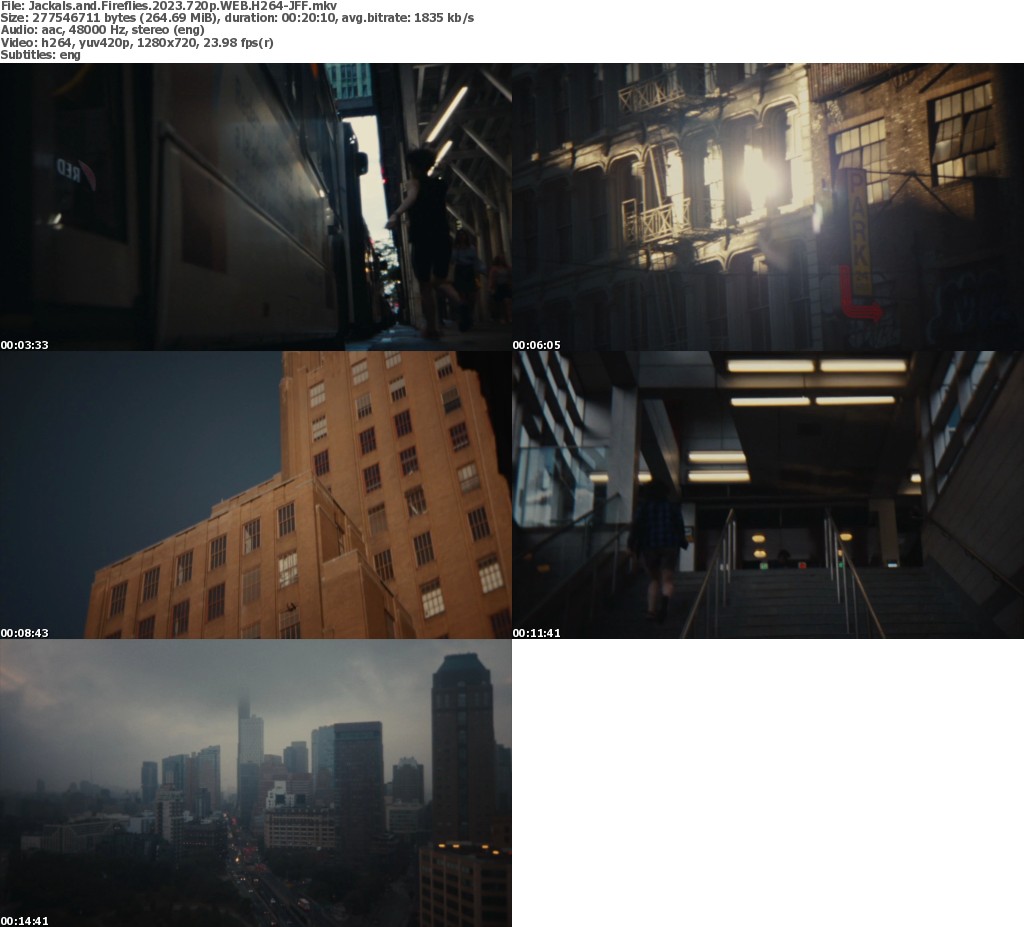The image size is (1024, 927).
Task: Click the 00:03:33 timestamp label
Action: [25, 345]
